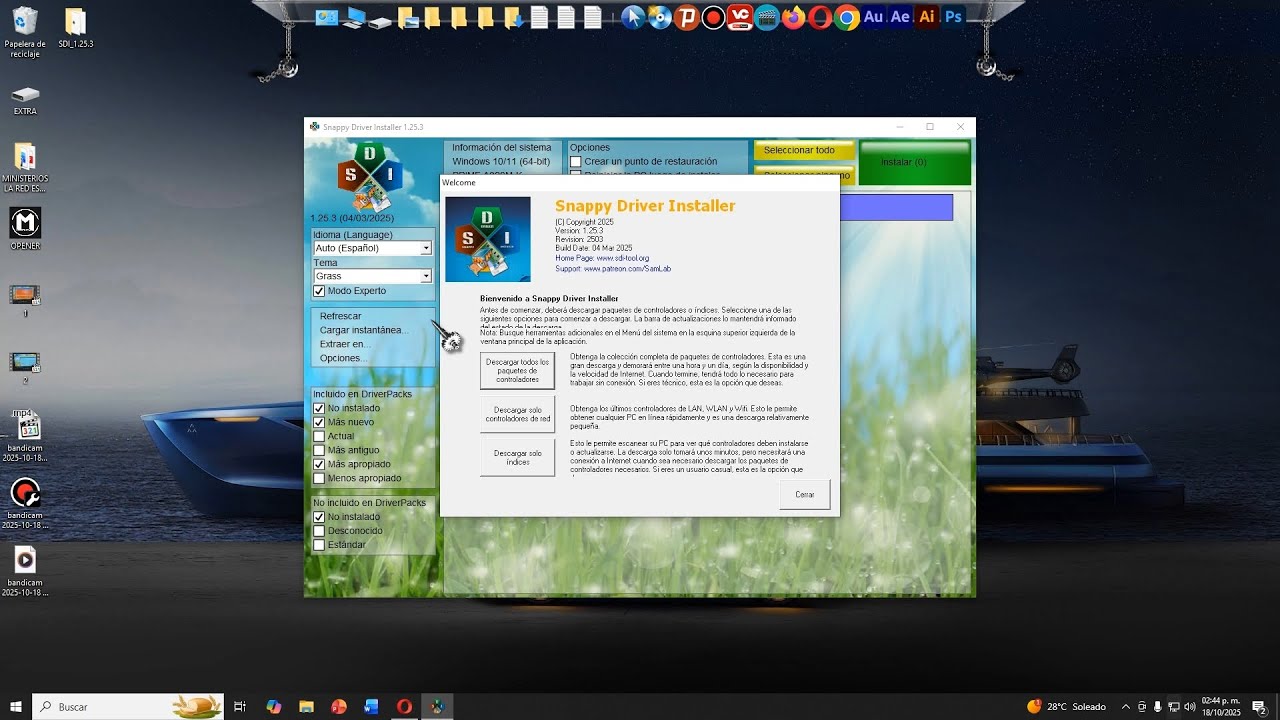Open the blue disc icon in top dock

coord(660,17)
